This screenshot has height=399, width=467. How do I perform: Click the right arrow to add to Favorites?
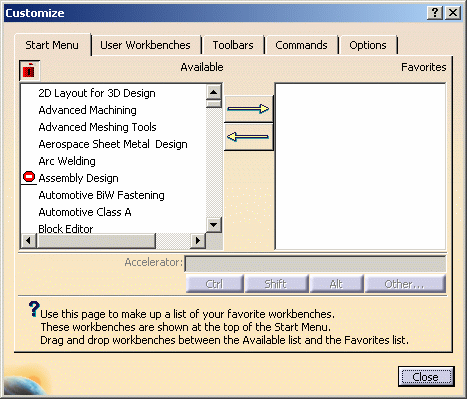[x=249, y=109]
